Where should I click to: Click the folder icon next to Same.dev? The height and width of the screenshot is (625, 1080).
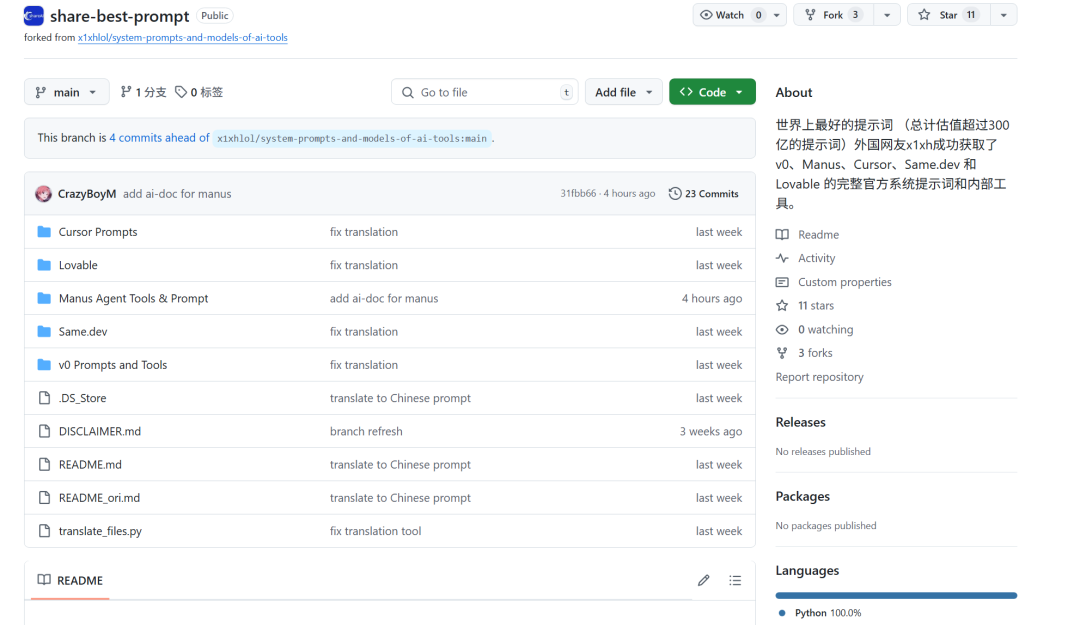pos(44,331)
